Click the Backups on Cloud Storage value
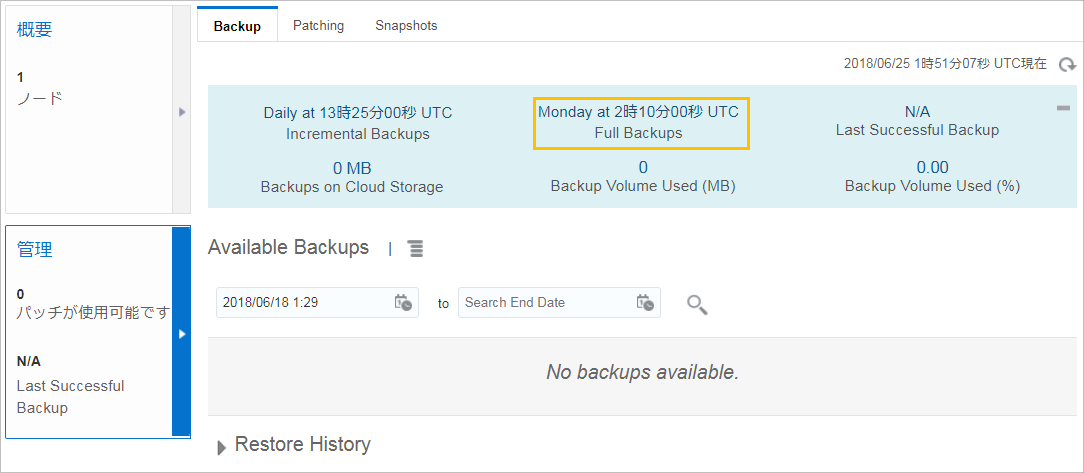 coord(352,168)
